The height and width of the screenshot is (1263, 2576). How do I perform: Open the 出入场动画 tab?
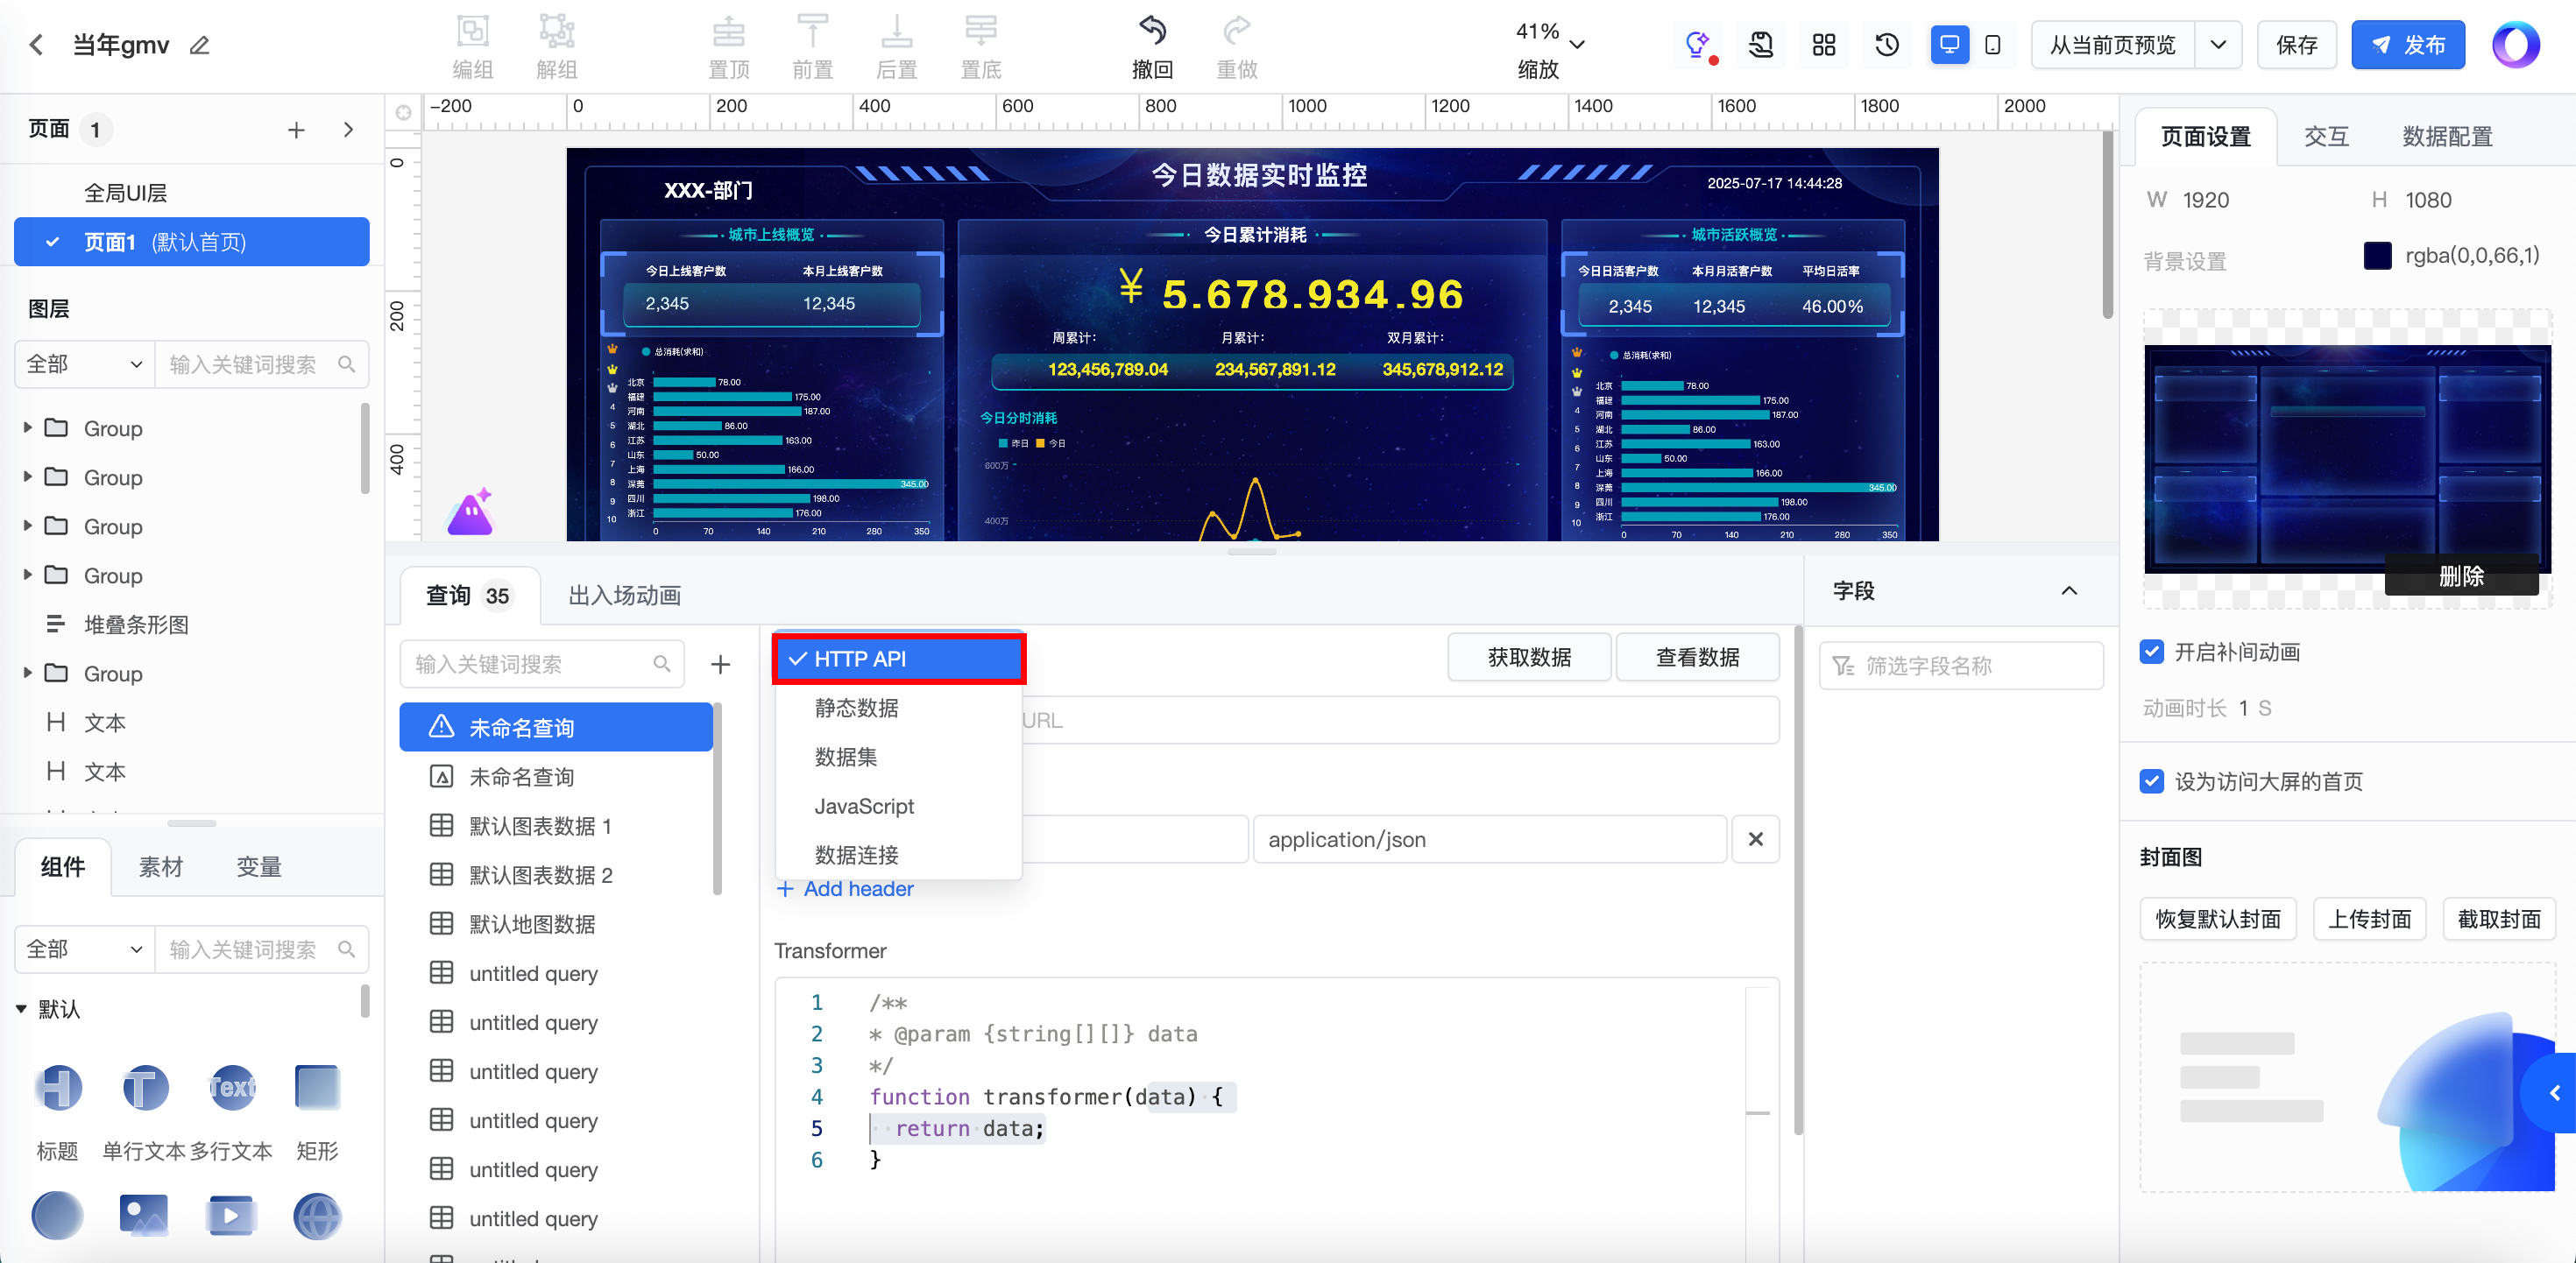pos(624,596)
